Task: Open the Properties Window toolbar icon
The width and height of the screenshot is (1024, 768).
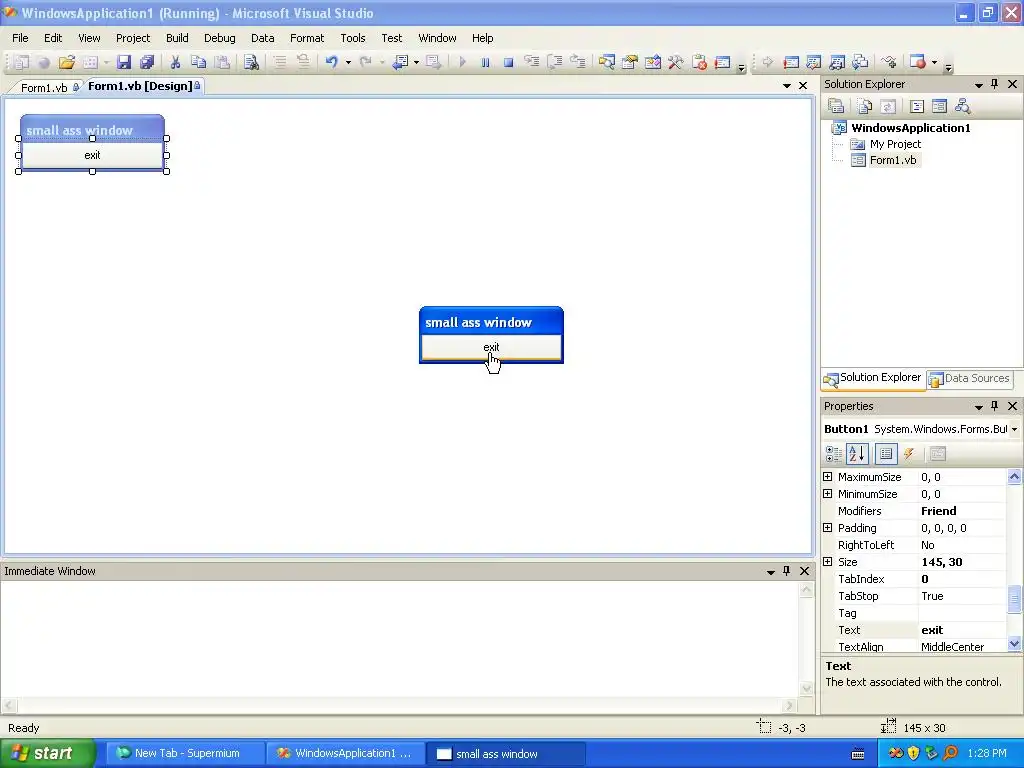Action: pos(630,63)
